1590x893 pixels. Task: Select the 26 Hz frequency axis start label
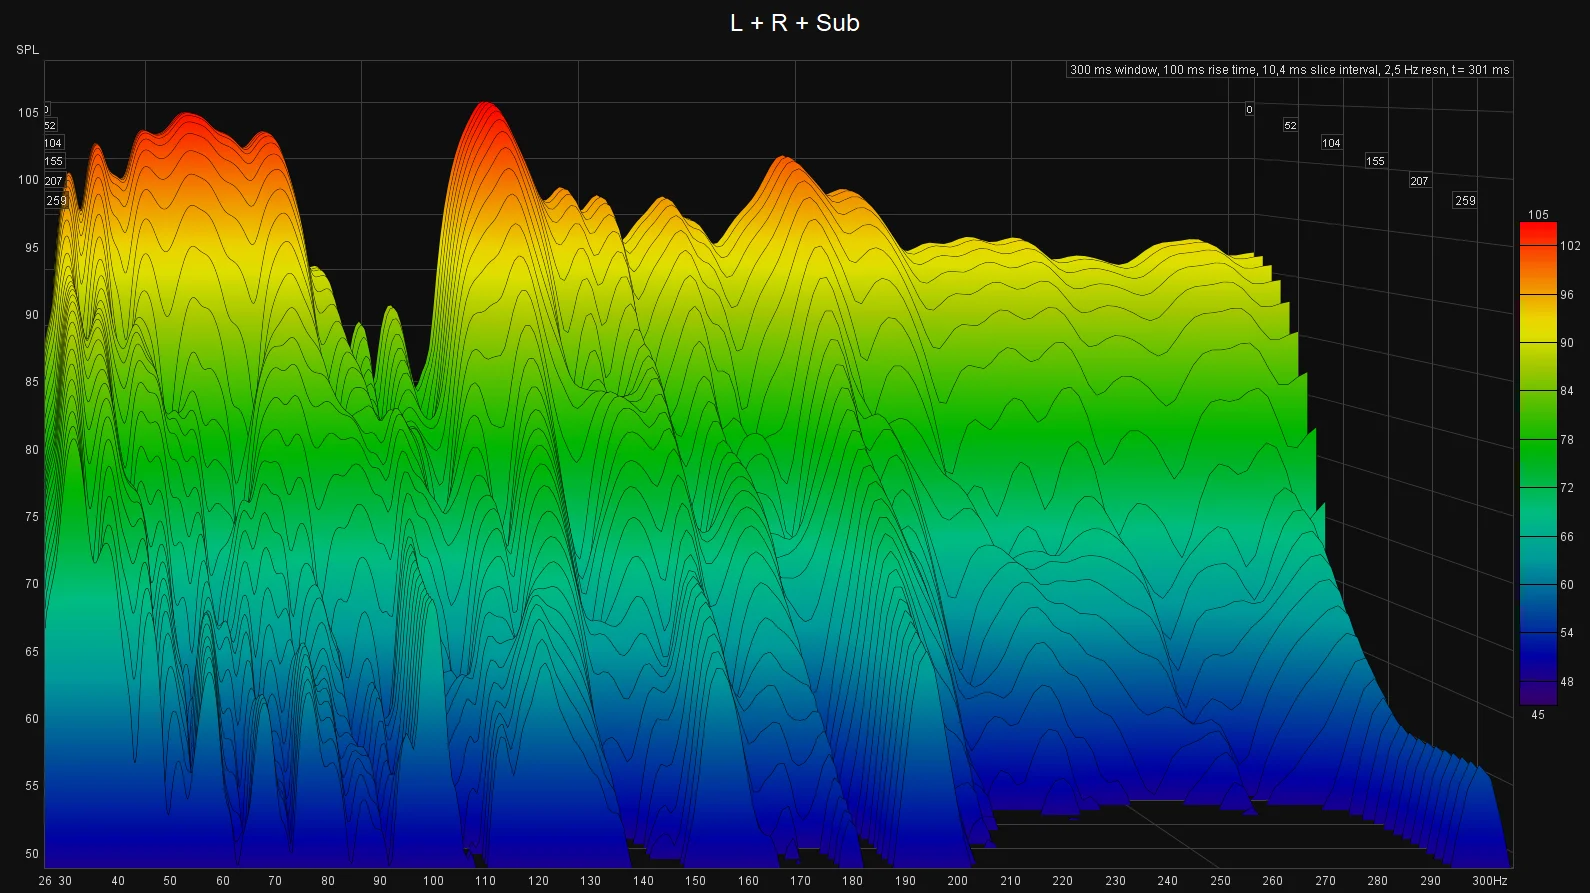coord(45,881)
